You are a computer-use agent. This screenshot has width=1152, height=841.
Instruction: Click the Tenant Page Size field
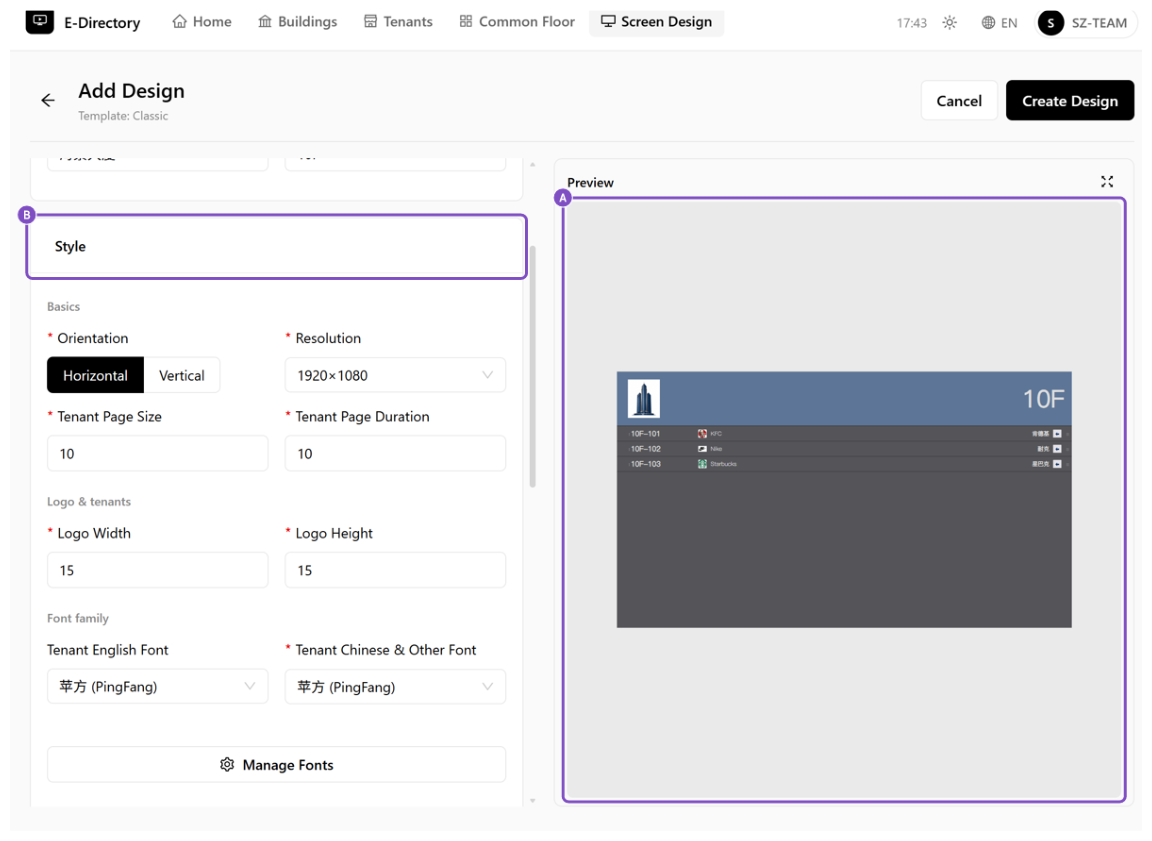point(158,454)
